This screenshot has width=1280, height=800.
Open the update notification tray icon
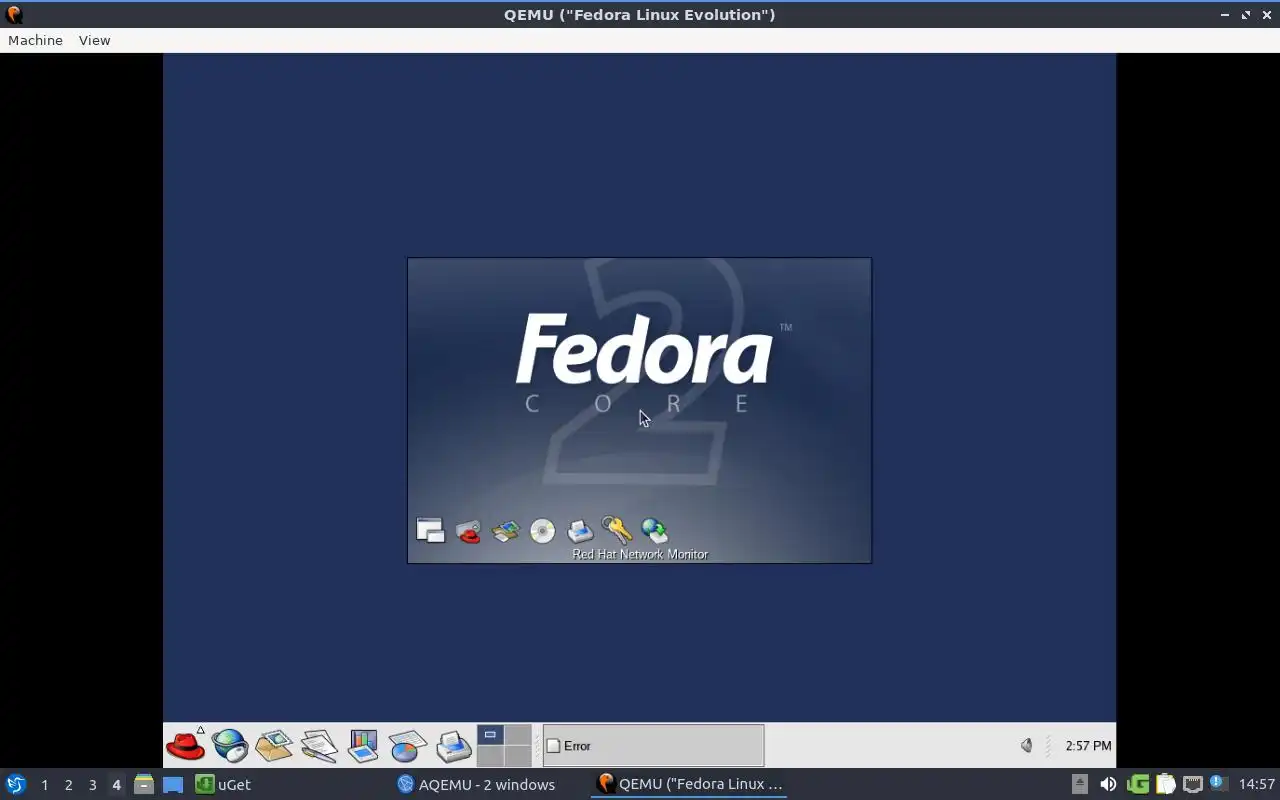click(x=1218, y=783)
